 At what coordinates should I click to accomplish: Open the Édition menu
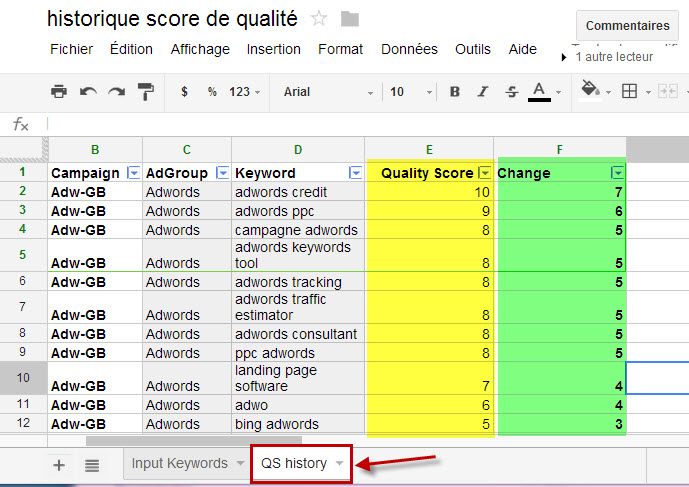[x=131, y=49]
